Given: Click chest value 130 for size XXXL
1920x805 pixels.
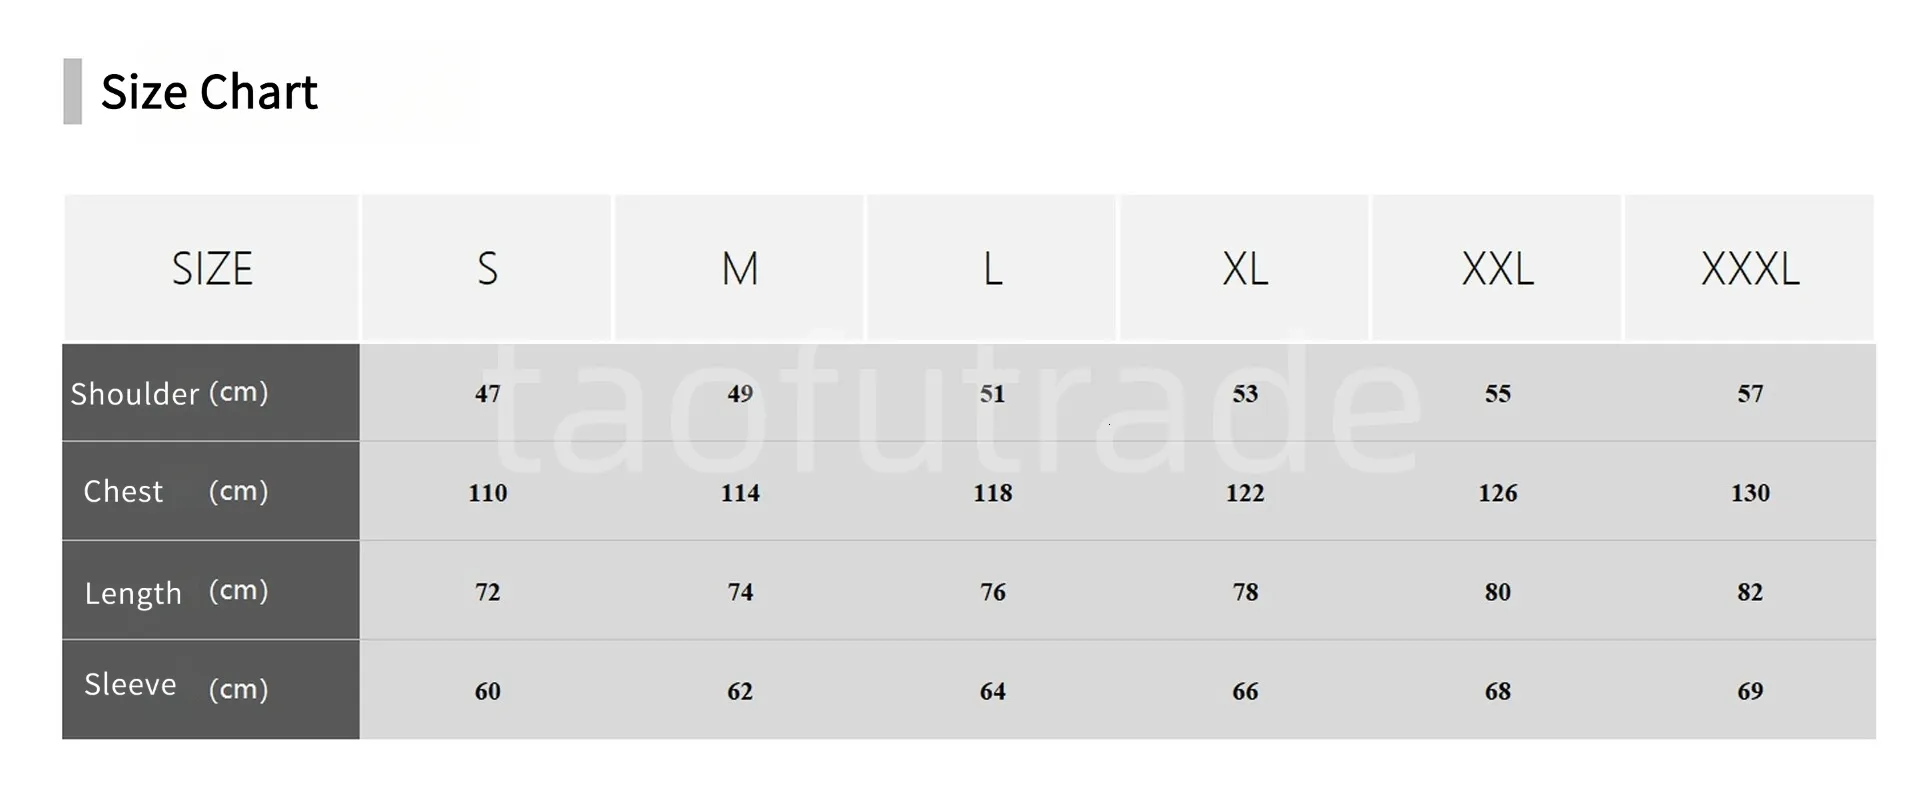Looking at the screenshot, I should pos(1750,493).
